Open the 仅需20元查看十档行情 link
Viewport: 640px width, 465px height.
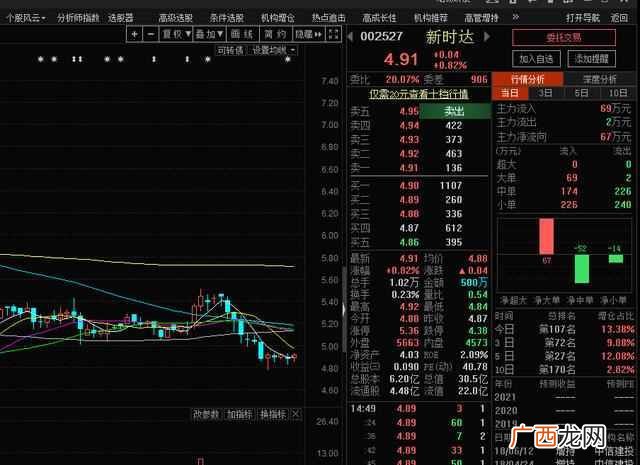click(419, 94)
